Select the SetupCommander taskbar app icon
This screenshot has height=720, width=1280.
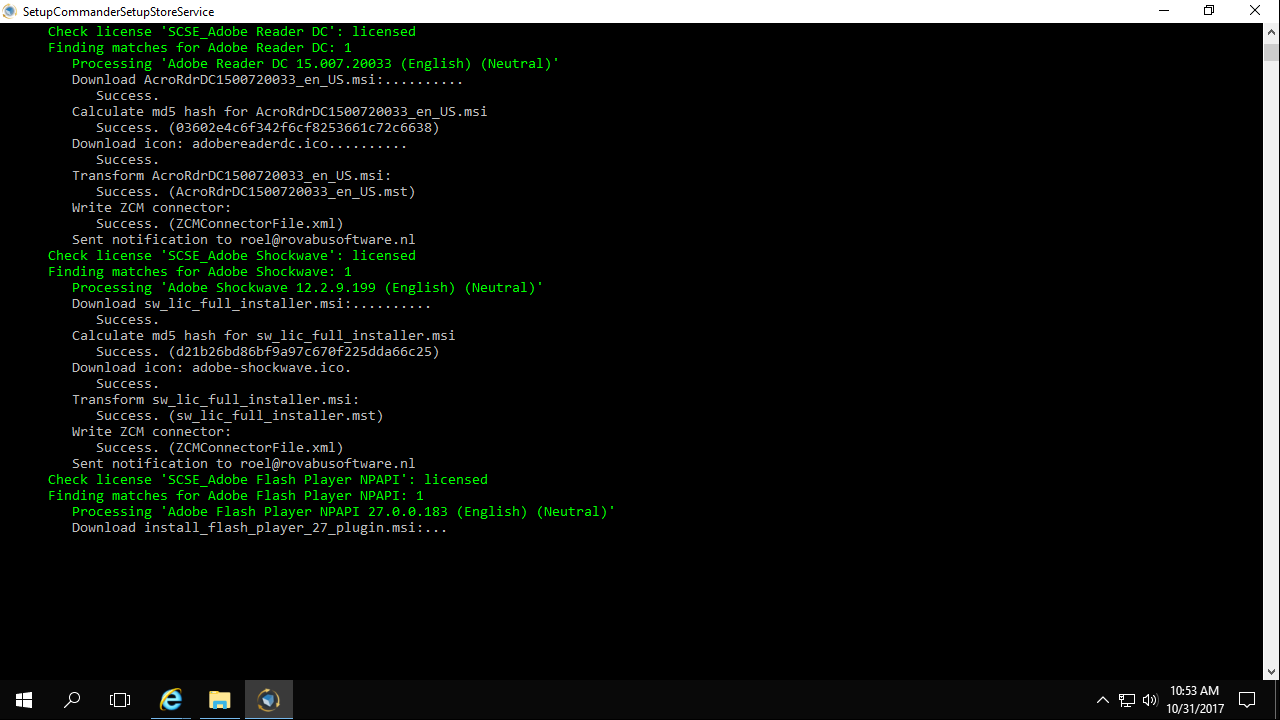pos(268,700)
